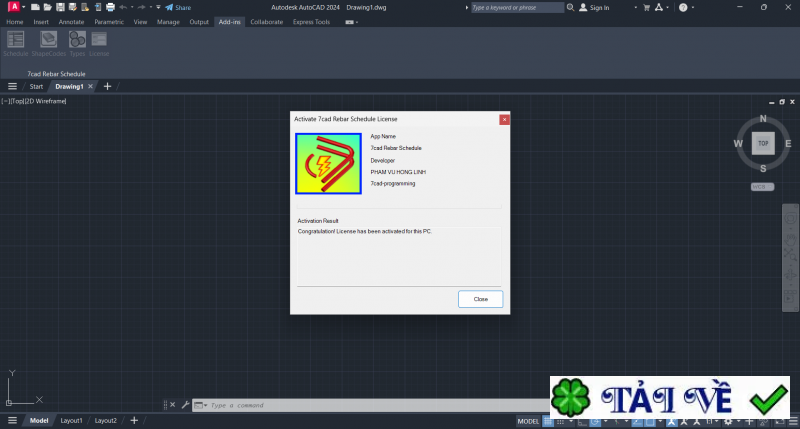This screenshot has height=429, width=800.
Task: Open the status bar customization menu icon
Action: [x=793, y=421]
